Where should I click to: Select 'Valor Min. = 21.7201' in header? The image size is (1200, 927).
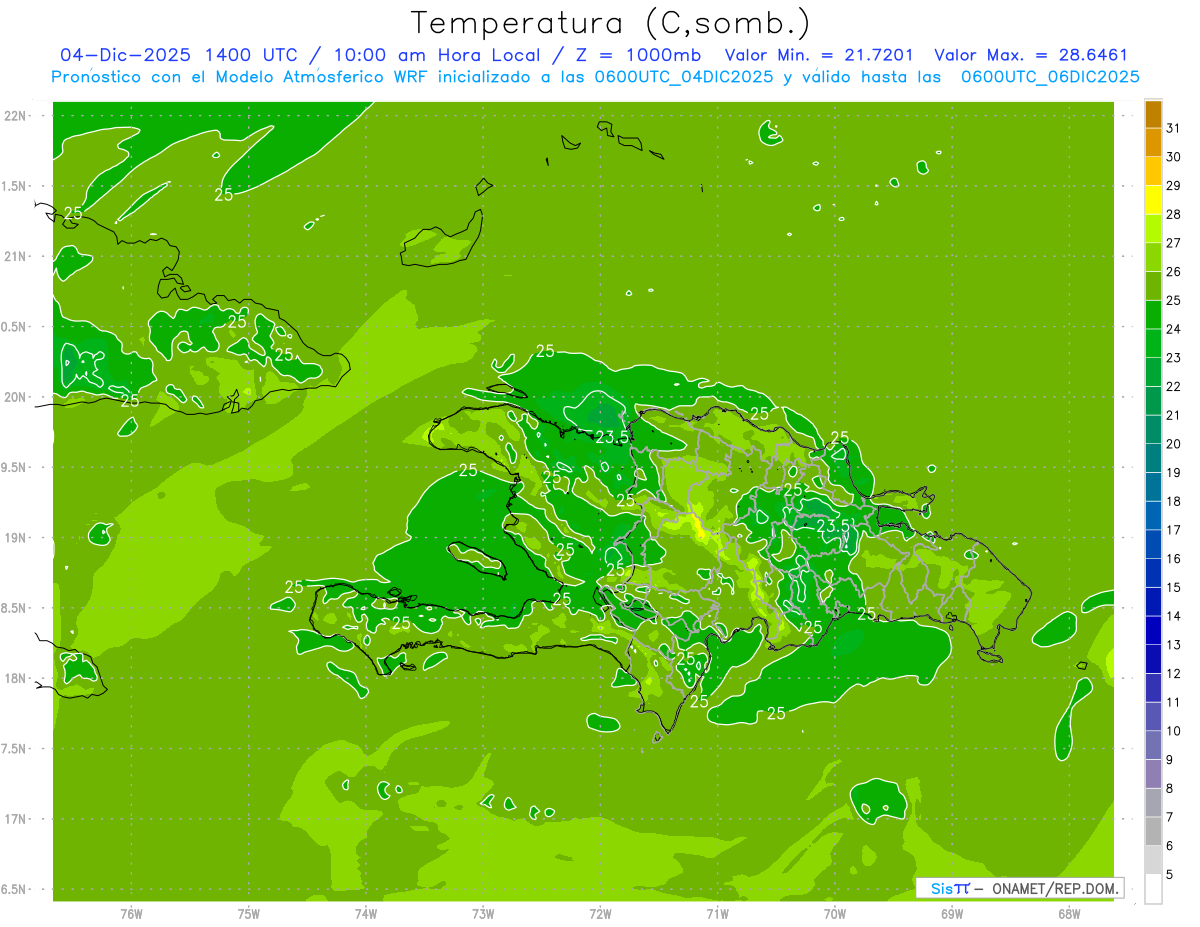(820, 55)
